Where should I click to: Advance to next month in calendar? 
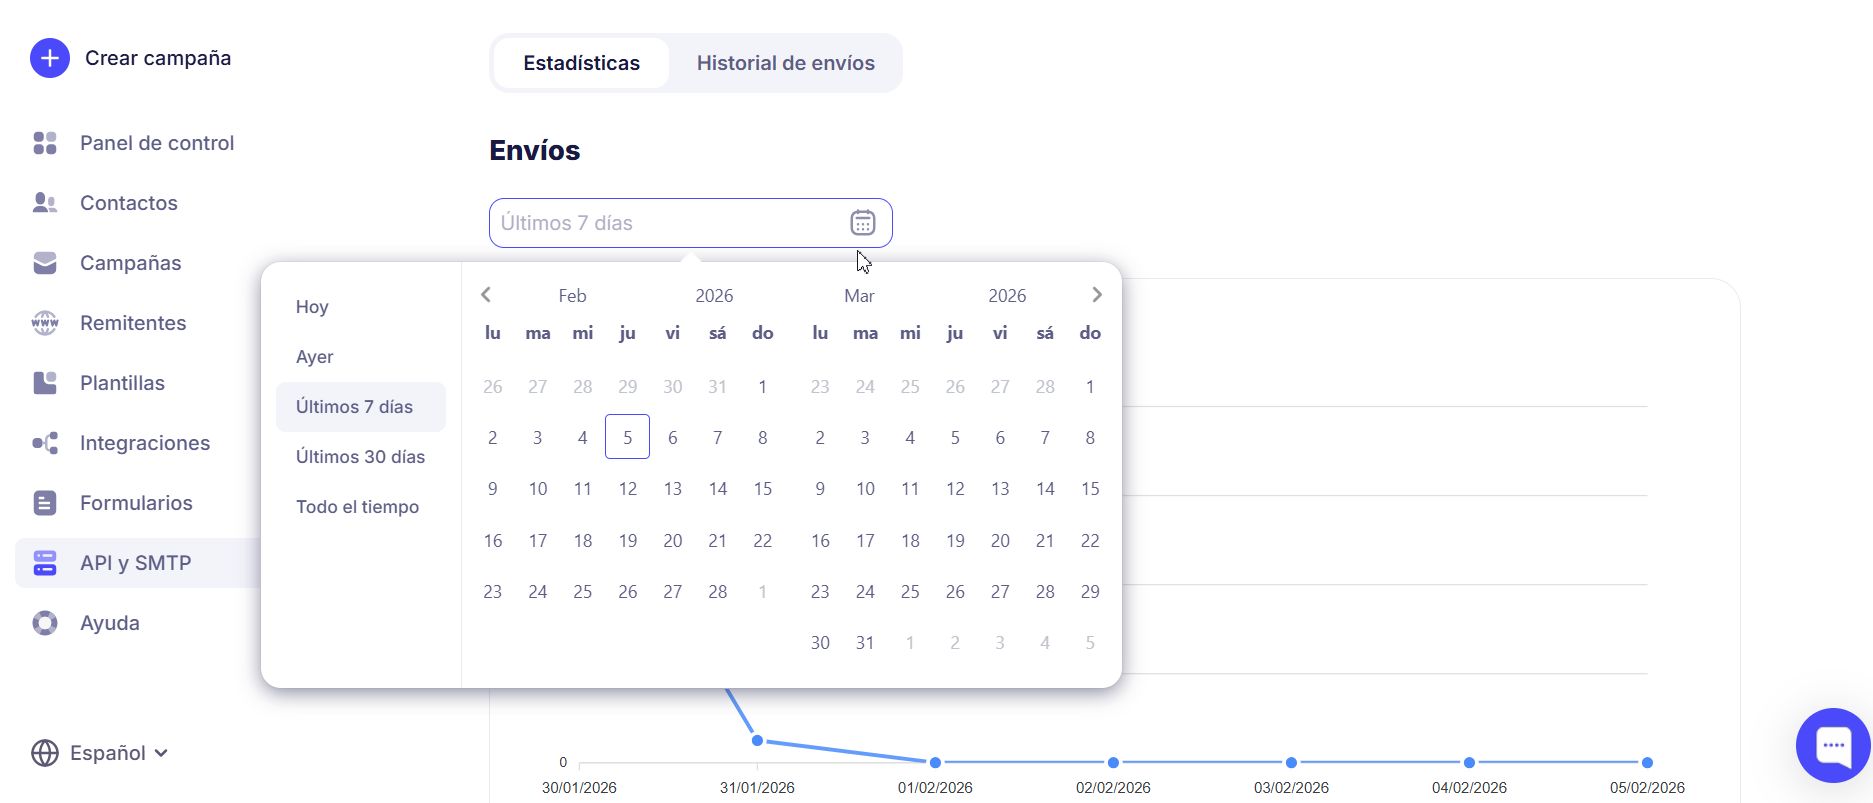1097,295
